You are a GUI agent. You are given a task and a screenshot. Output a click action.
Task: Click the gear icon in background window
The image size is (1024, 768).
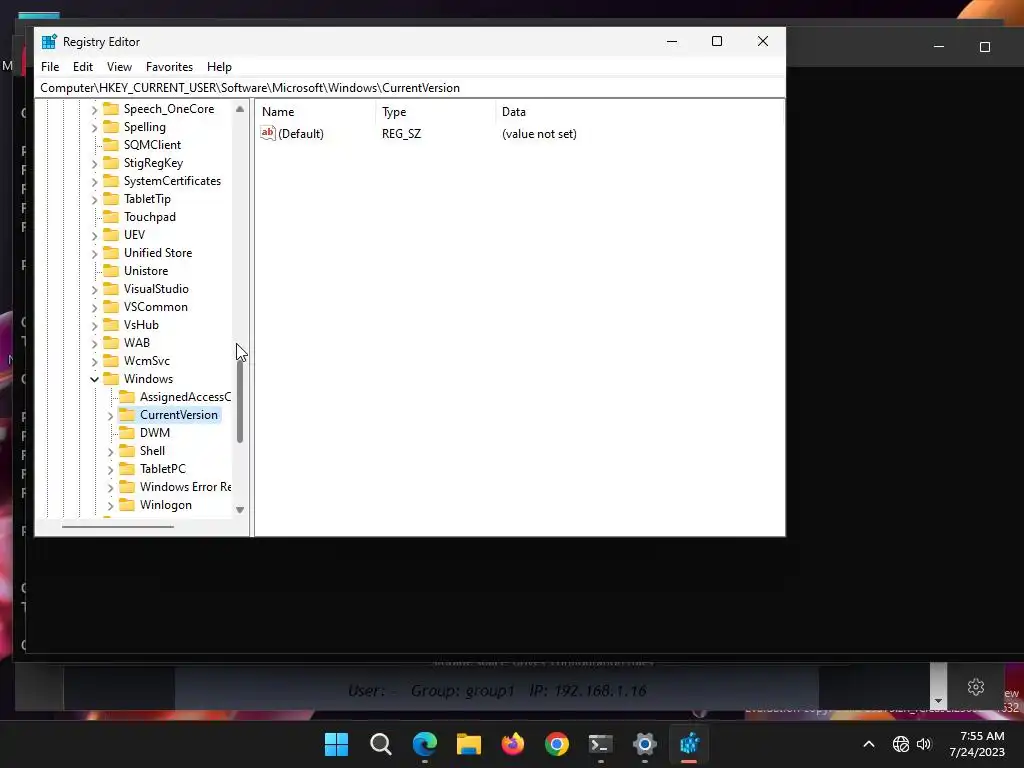click(x=976, y=687)
